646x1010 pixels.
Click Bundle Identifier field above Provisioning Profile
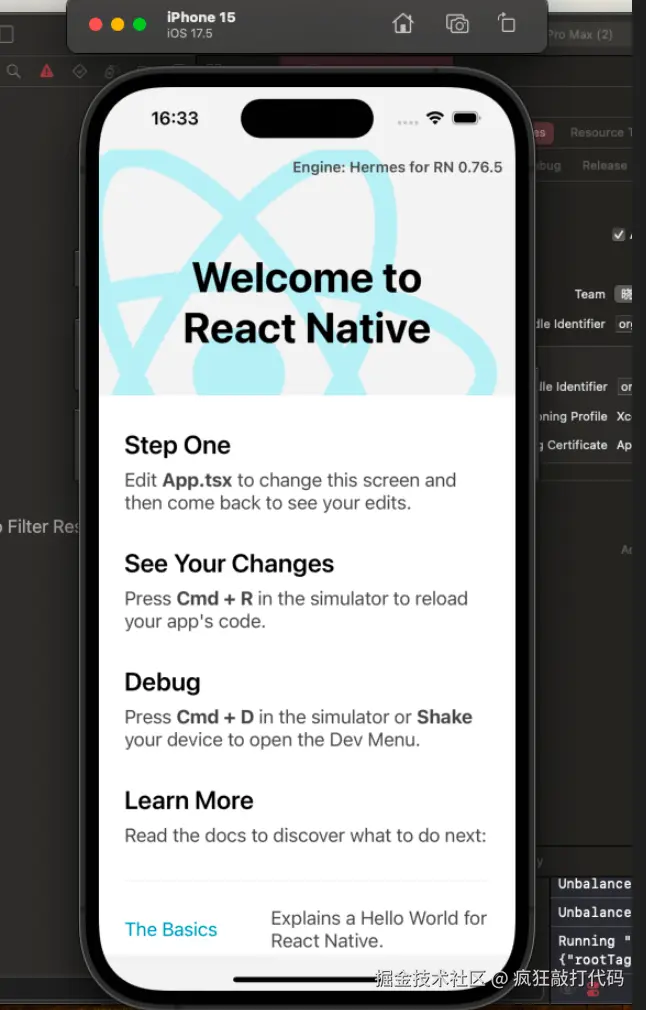pyautogui.click(x=625, y=386)
